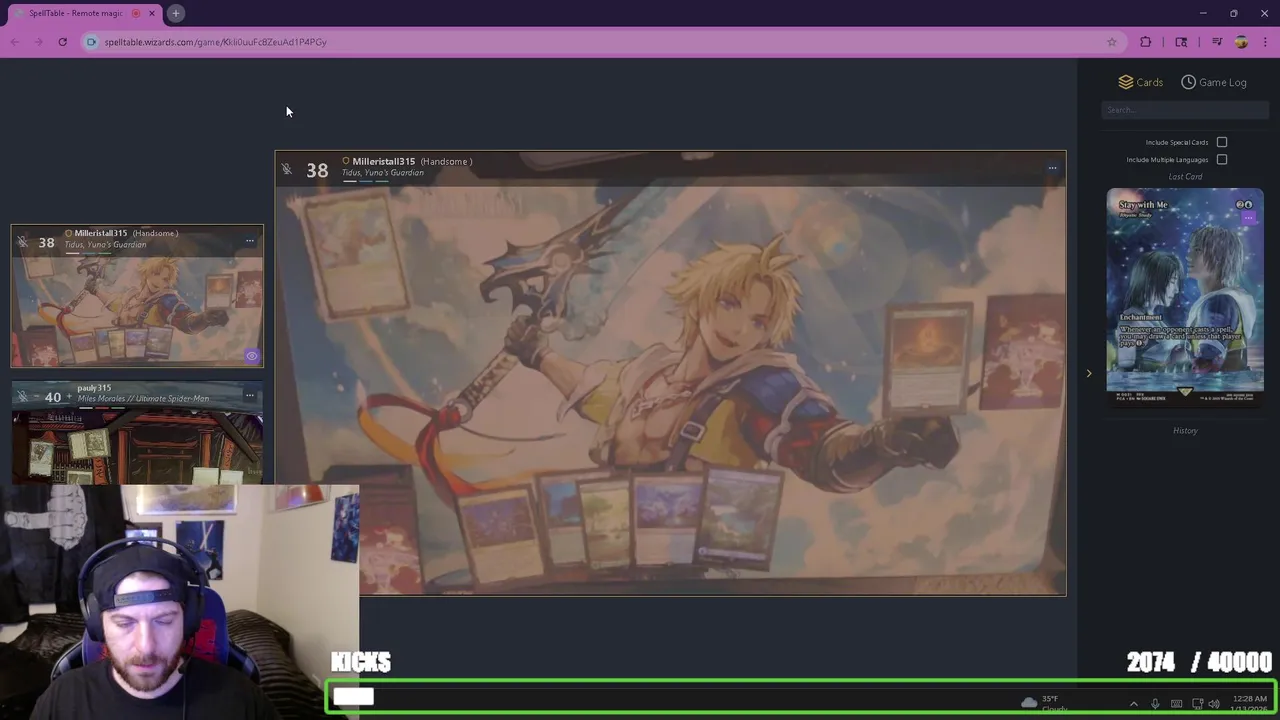Reload the SpellTable page
This screenshot has width=1280, height=720.
pos(62,42)
